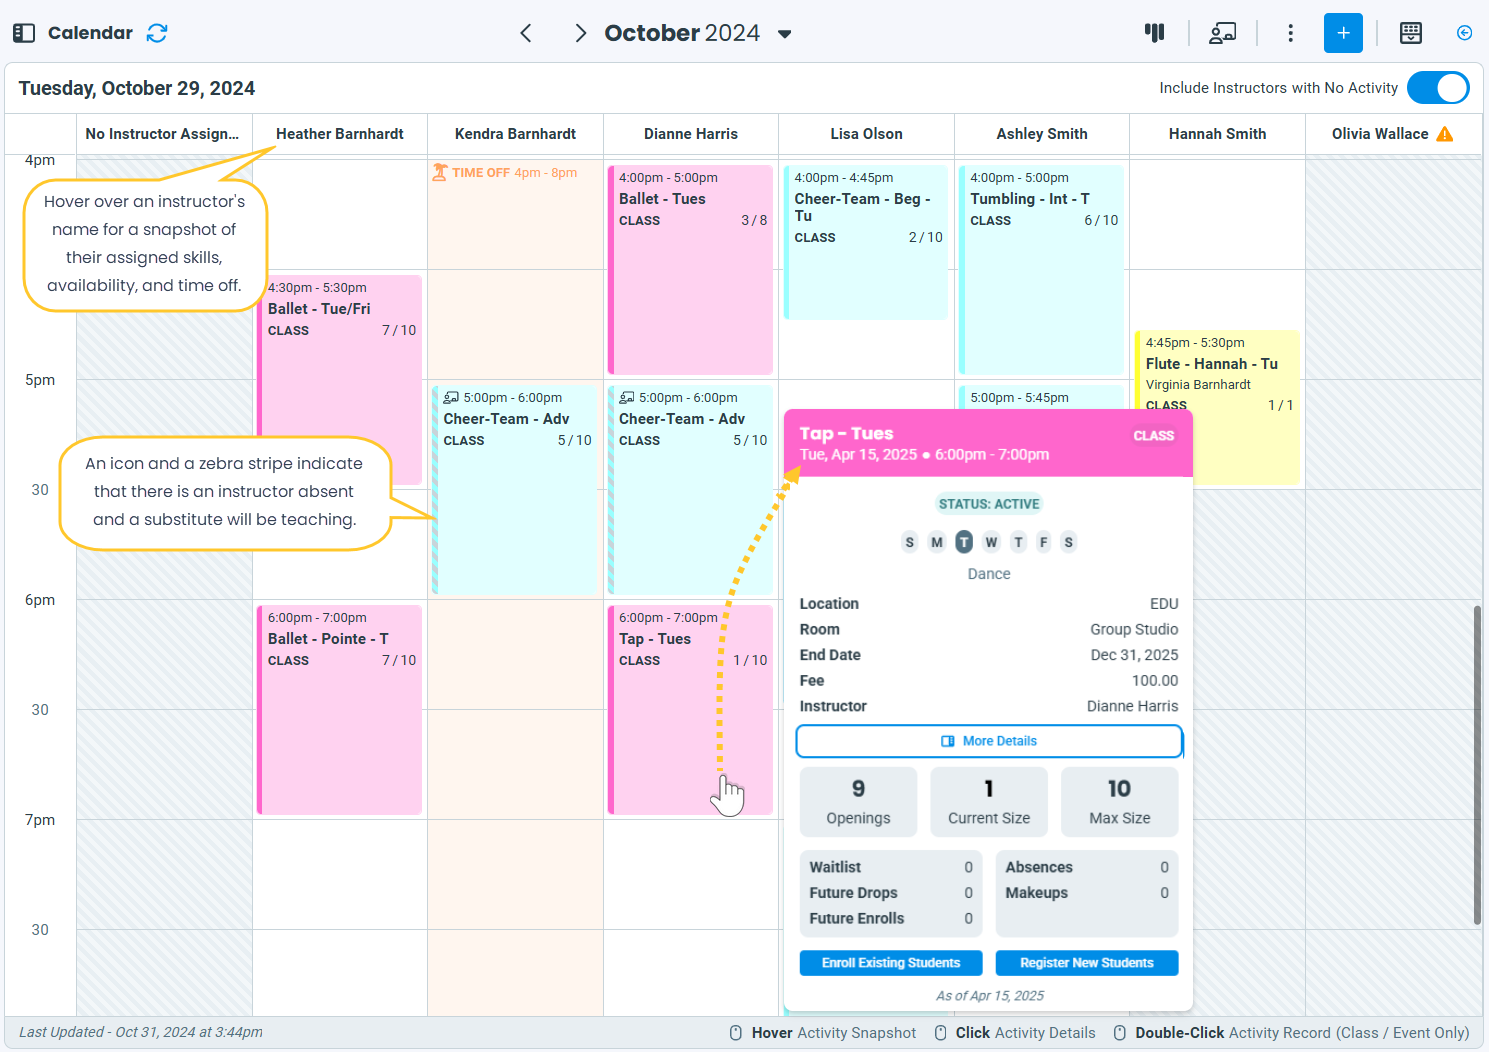
Task: Open the instructor view icon in toolbar
Action: pos(1222,33)
